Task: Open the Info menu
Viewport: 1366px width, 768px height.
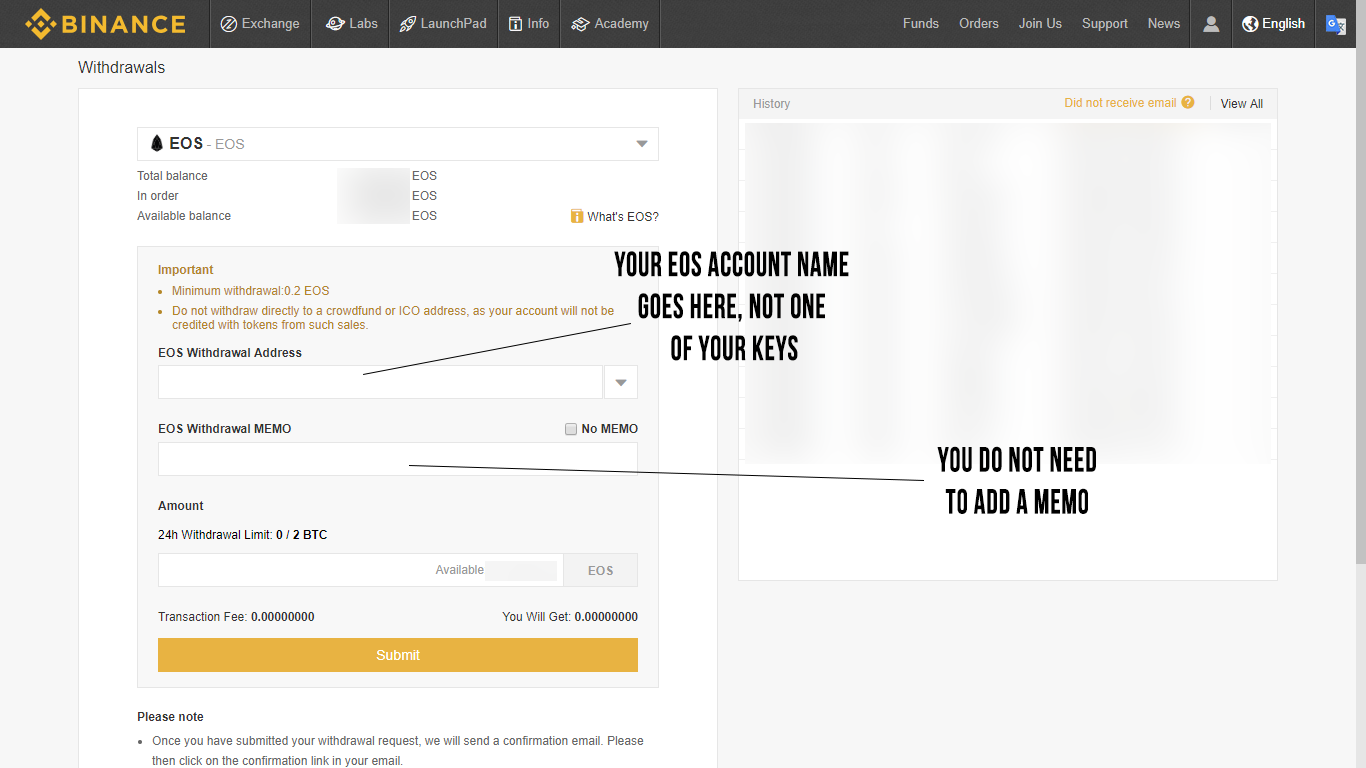Action: pos(529,24)
